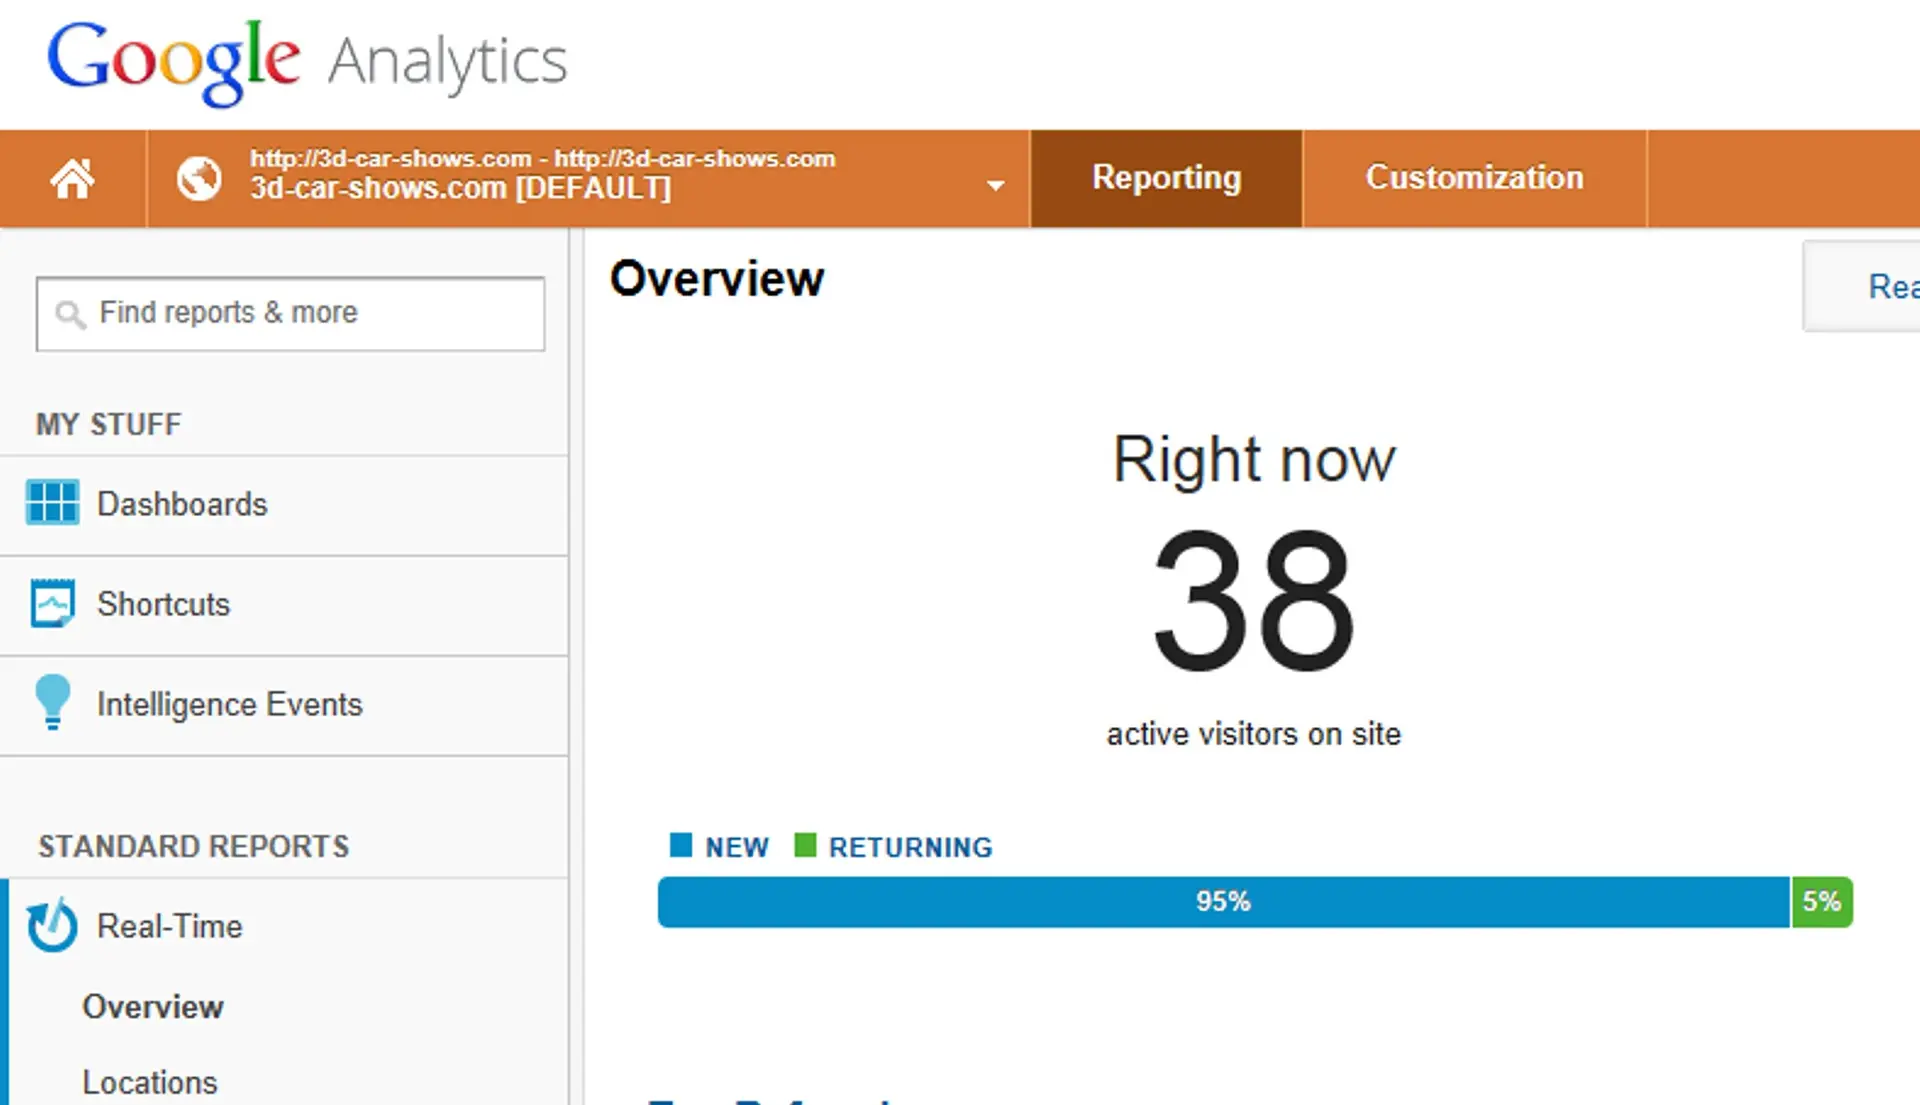Click the 5% returning visitors bar segment
This screenshot has width=1920, height=1105.
(x=1822, y=902)
